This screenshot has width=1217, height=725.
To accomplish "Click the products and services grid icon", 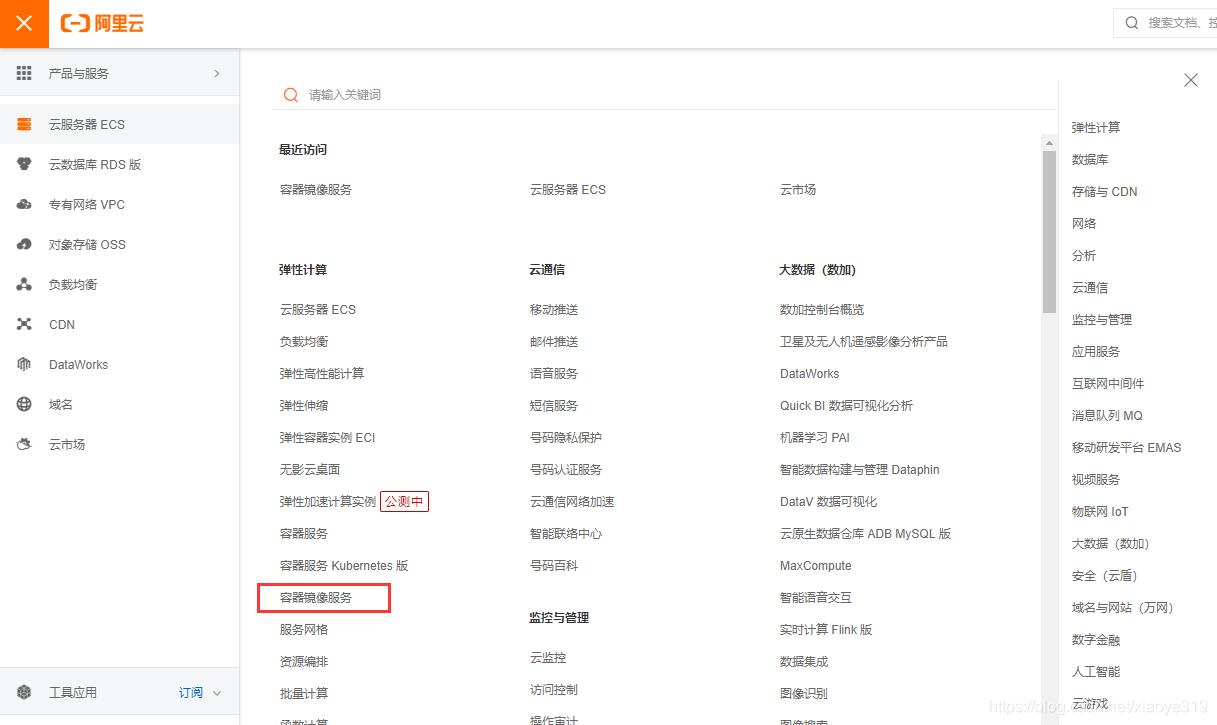I will [24, 73].
